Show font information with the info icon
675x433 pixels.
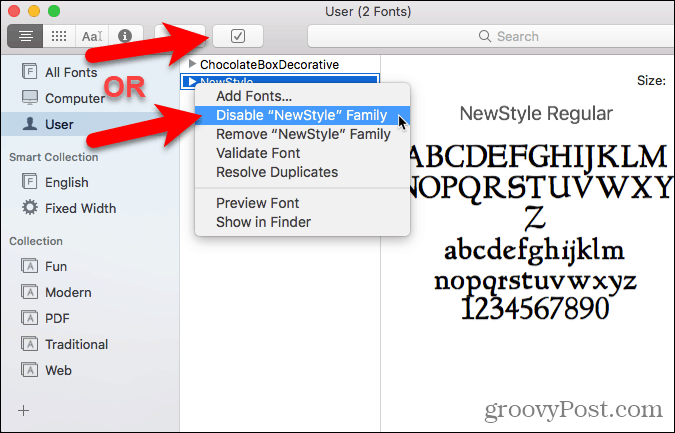(125, 36)
